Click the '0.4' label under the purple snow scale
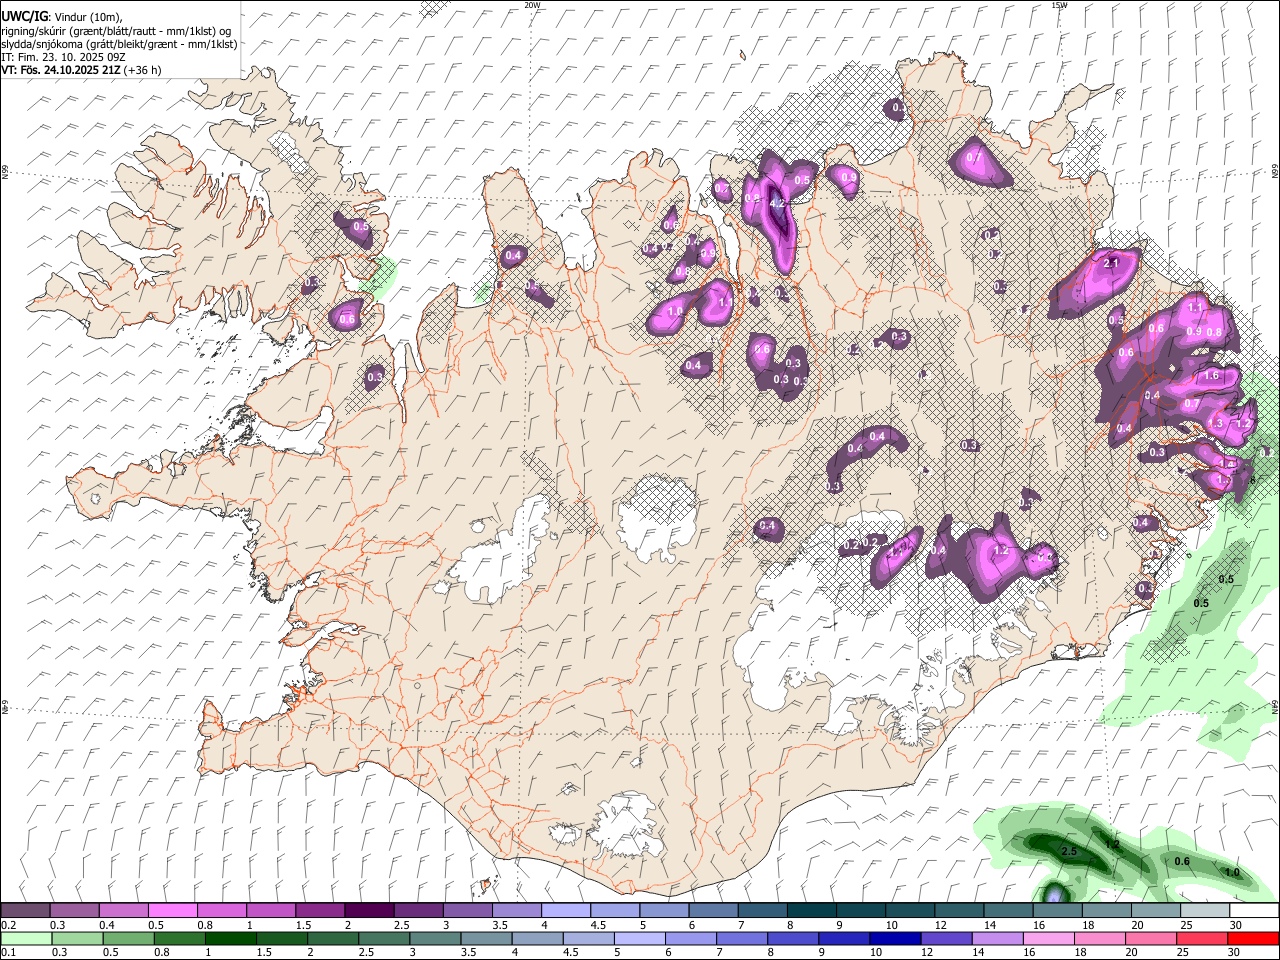Viewport: 1280px width, 960px height. click(x=107, y=925)
